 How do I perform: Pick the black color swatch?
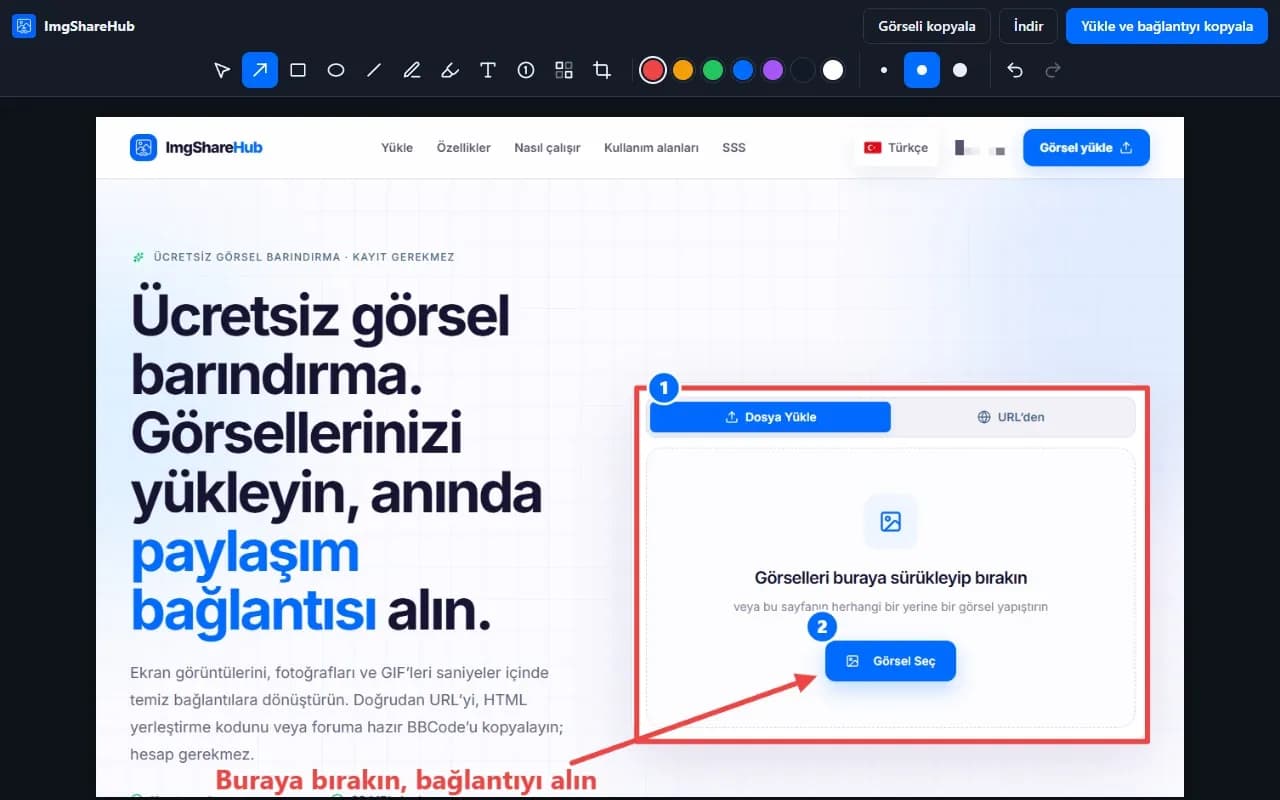(x=803, y=70)
